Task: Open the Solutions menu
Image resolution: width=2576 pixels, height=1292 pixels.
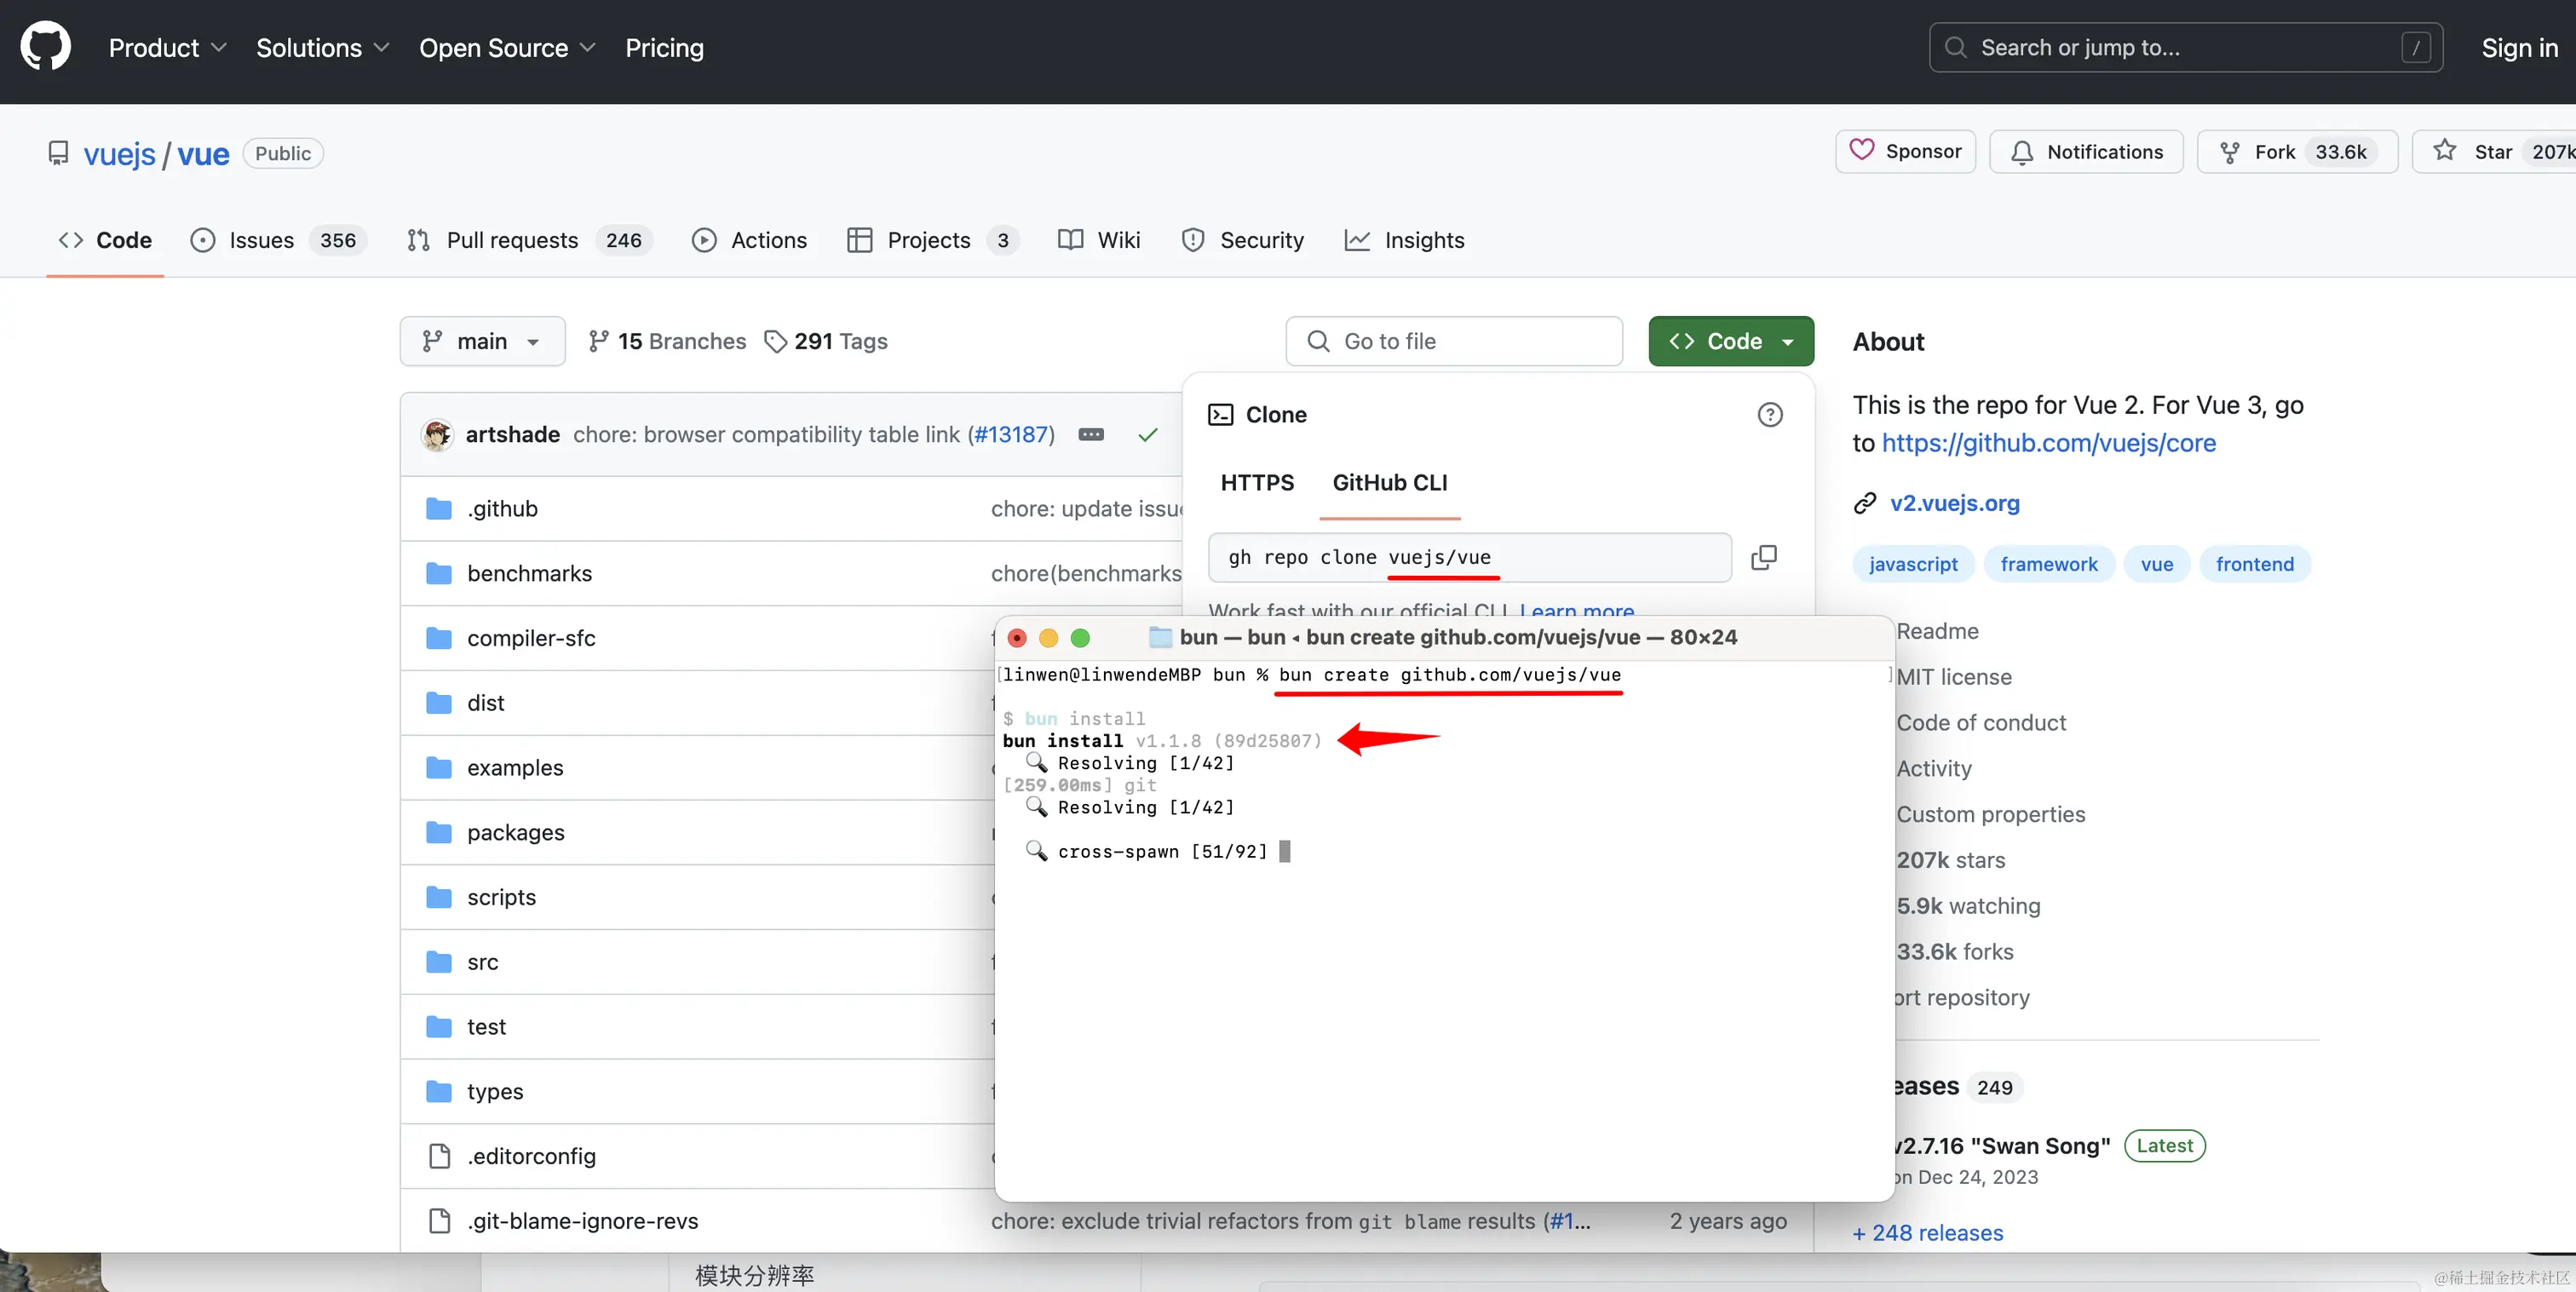Action: tap(322, 47)
